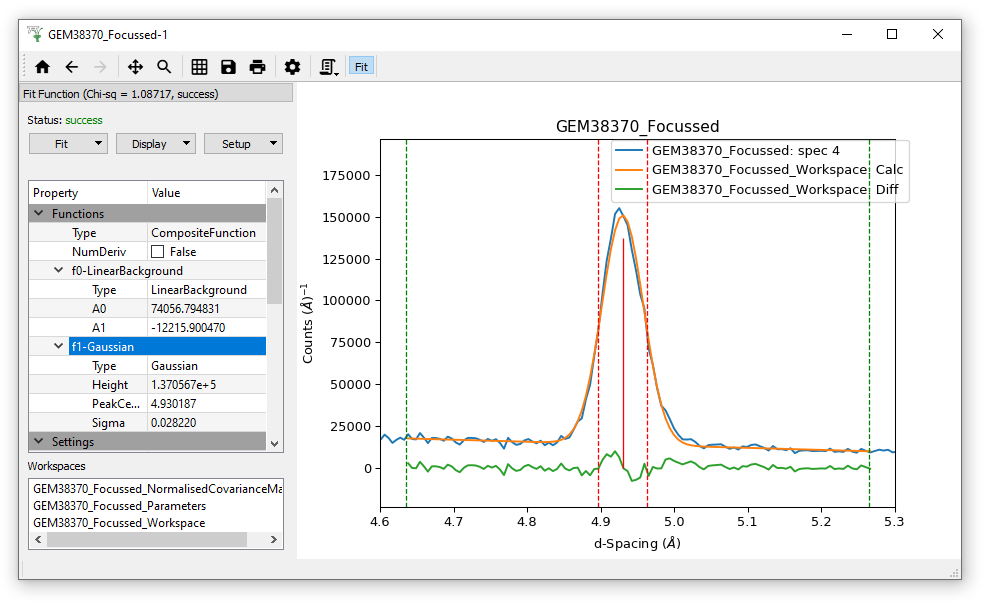Viewport: 986px width, 602px height.
Task: Collapse the f0-LinearBackground node
Action: tap(60, 271)
